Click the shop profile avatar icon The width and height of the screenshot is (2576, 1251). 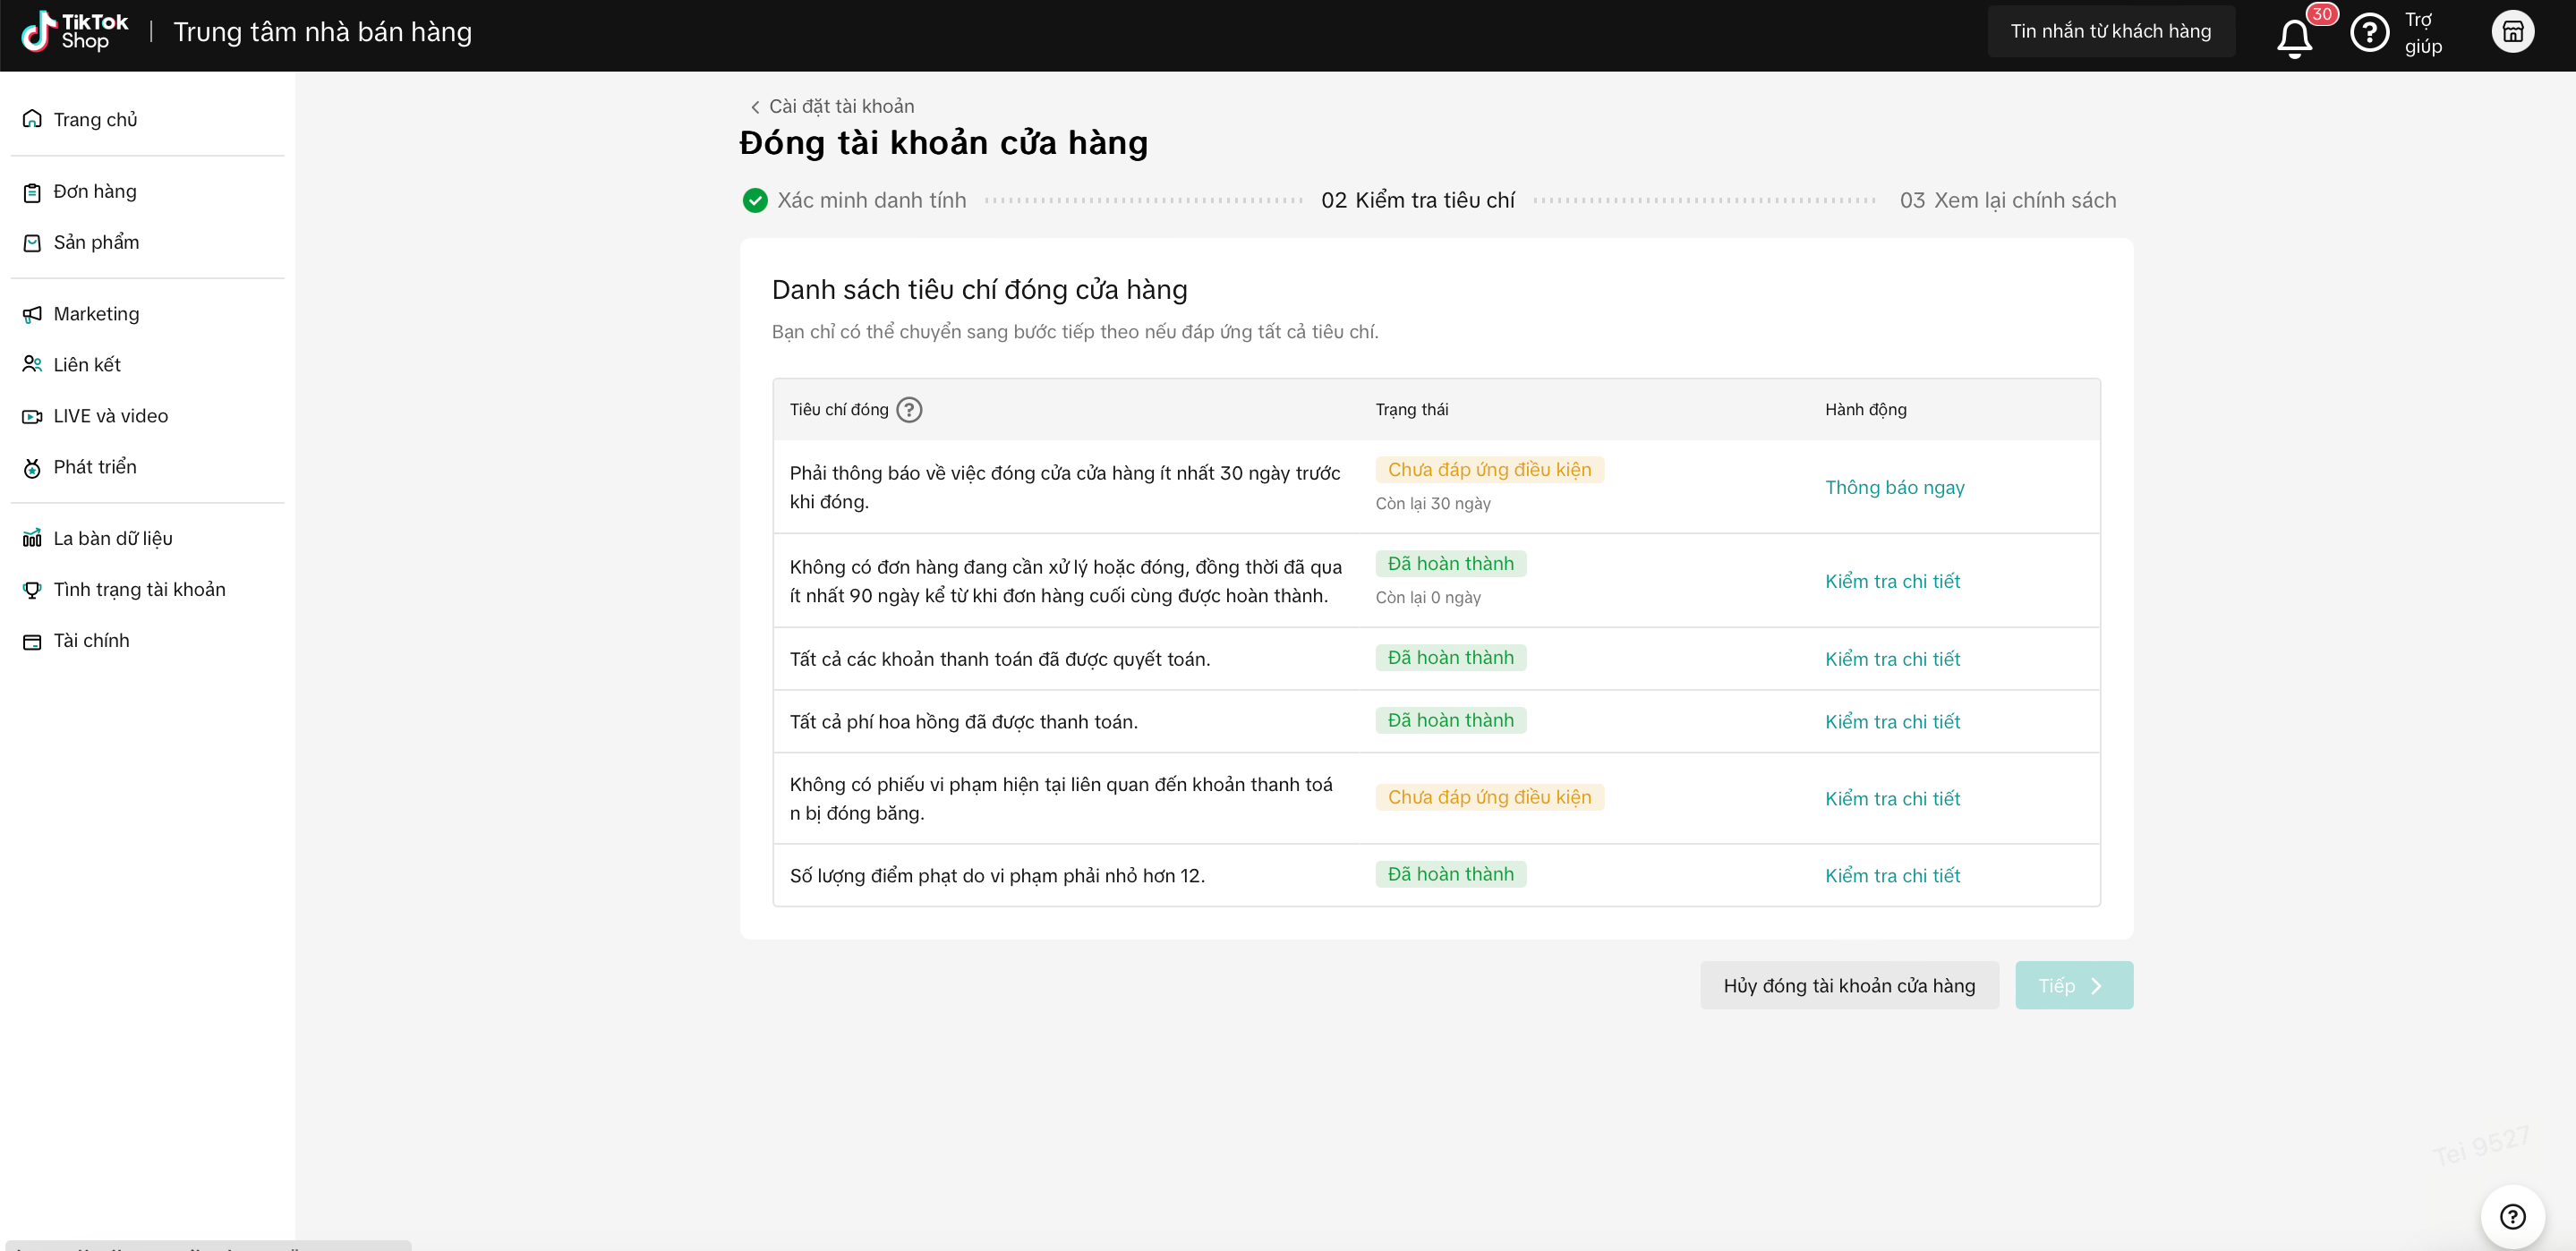click(2512, 32)
